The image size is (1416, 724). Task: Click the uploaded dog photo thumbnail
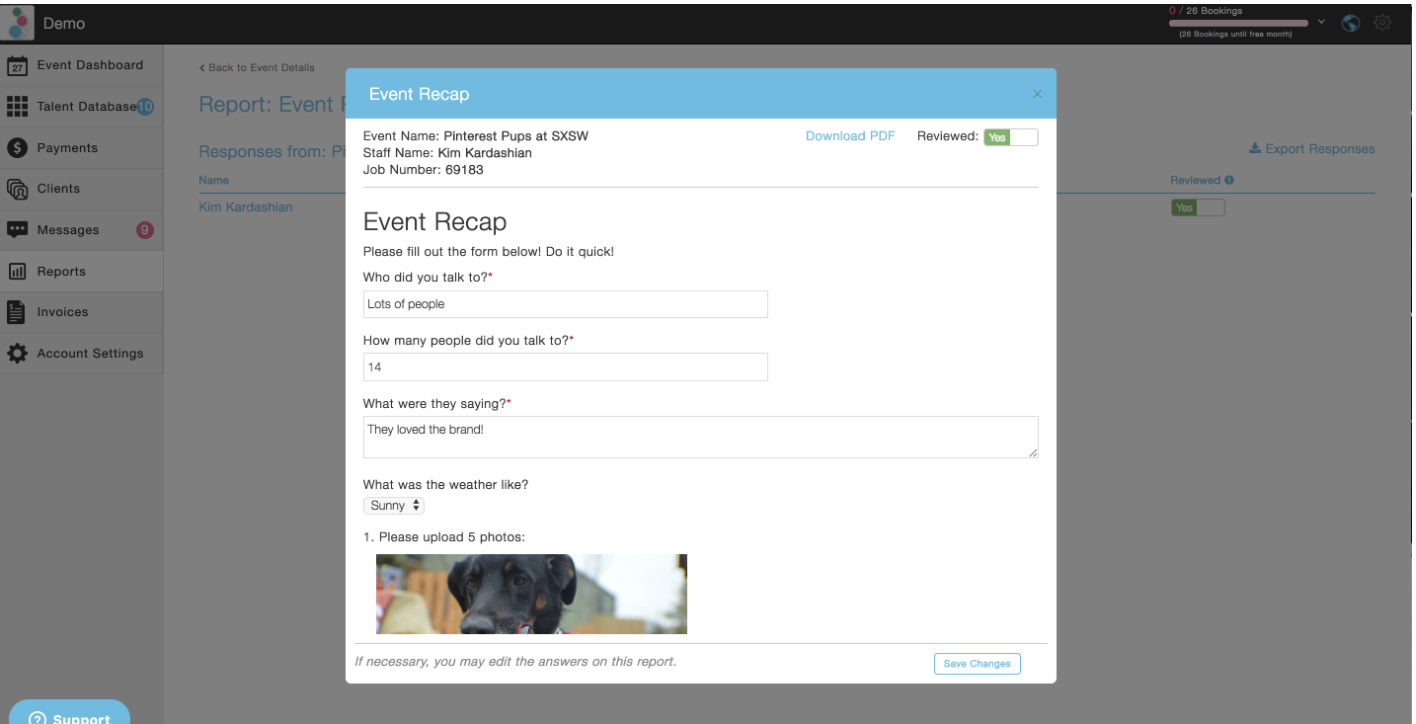click(x=531, y=594)
